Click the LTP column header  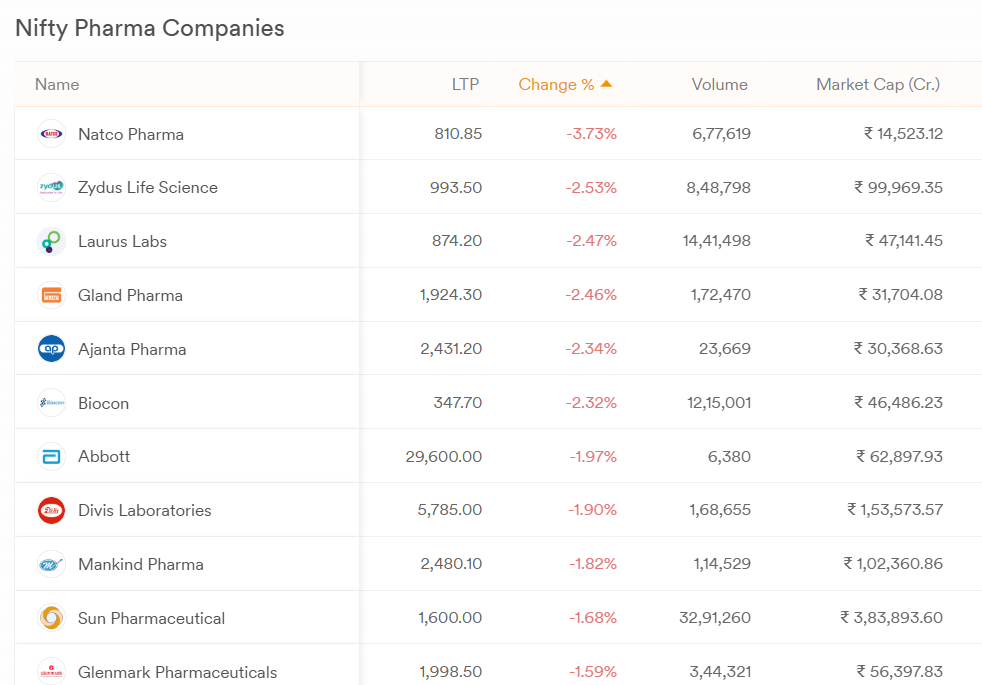click(x=466, y=84)
